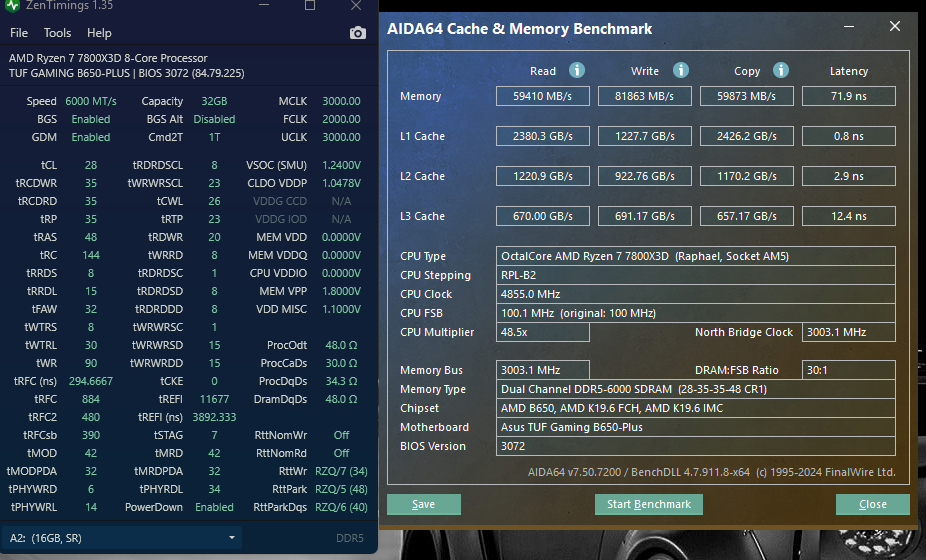Click the PowerDown value Enabled
926x560 pixels.
(x=214, y=507)
